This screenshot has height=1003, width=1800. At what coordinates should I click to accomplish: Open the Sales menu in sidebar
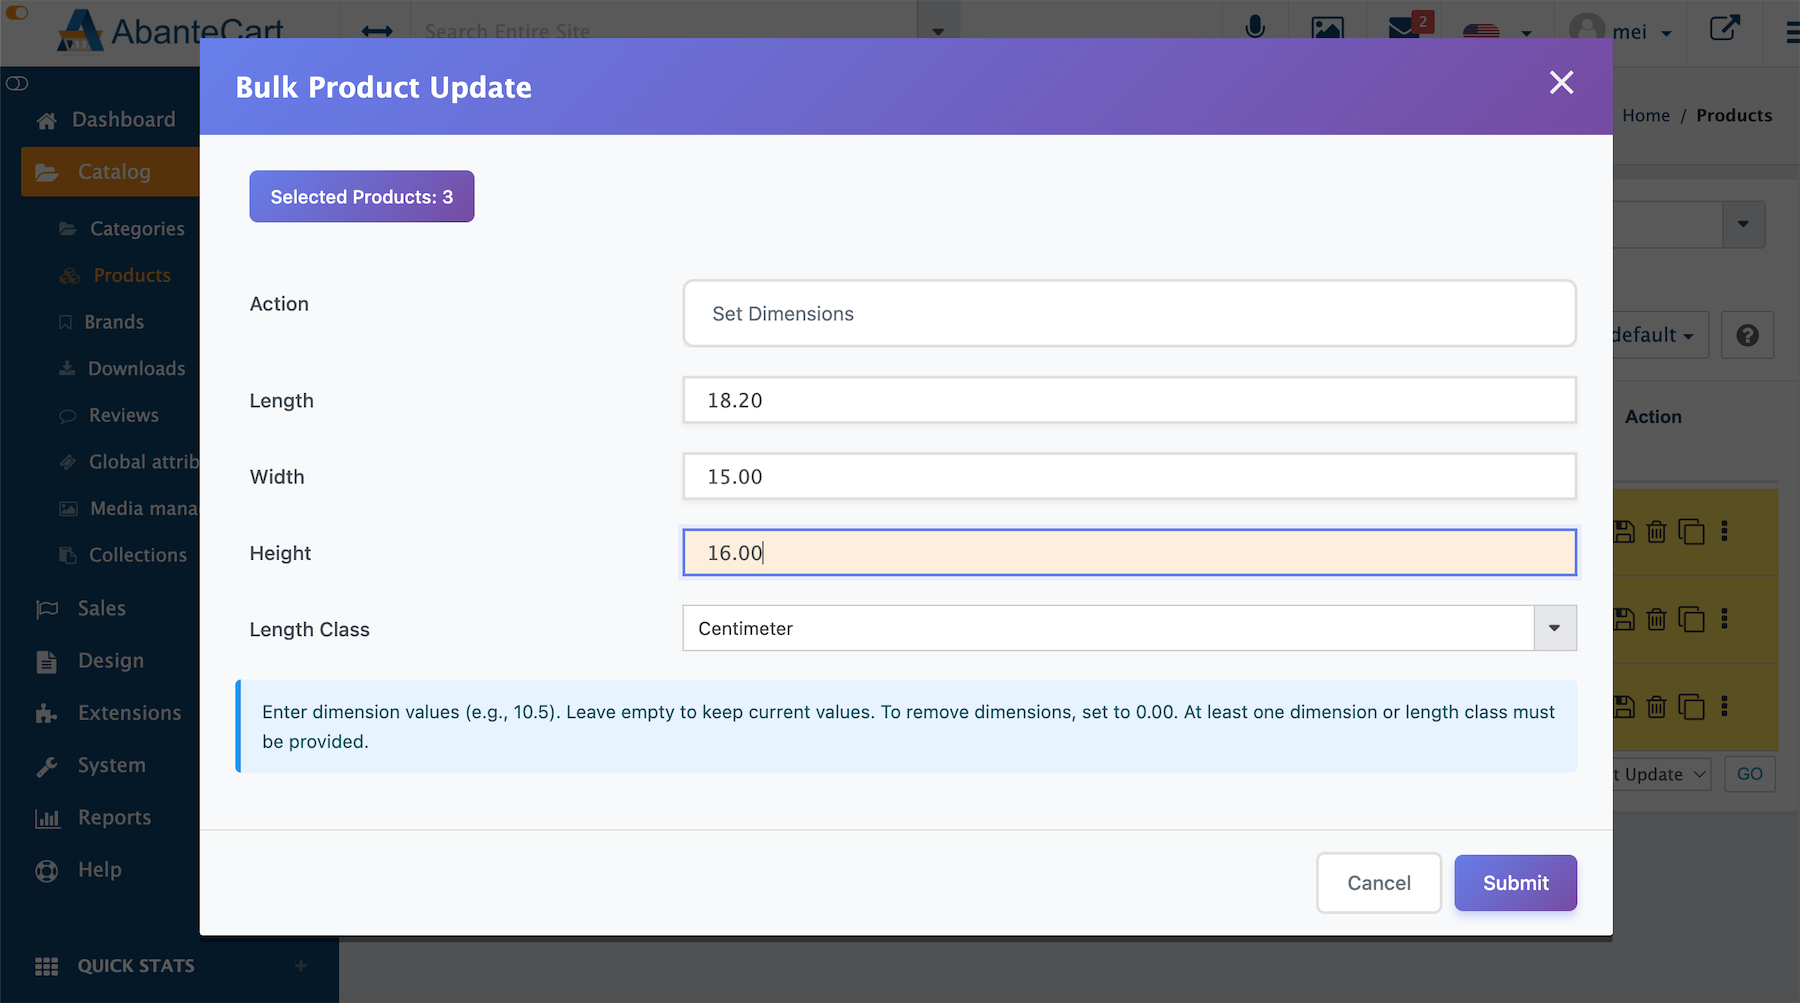101,608
